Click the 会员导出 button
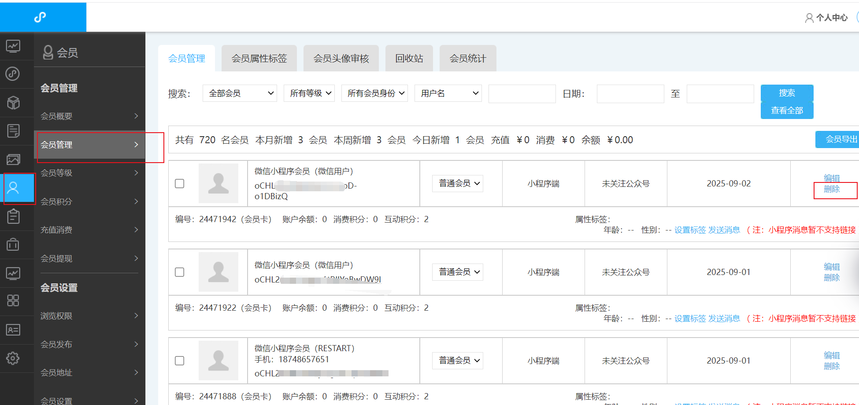Screen dimensions: 859x405 [x=837, y=139]
